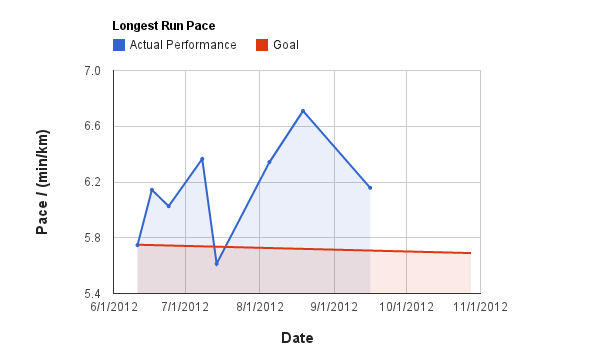The width and height of the screenshot is (593, 363).
Task: Click the first blue data point at 5.75
Action: pos(138,245)
